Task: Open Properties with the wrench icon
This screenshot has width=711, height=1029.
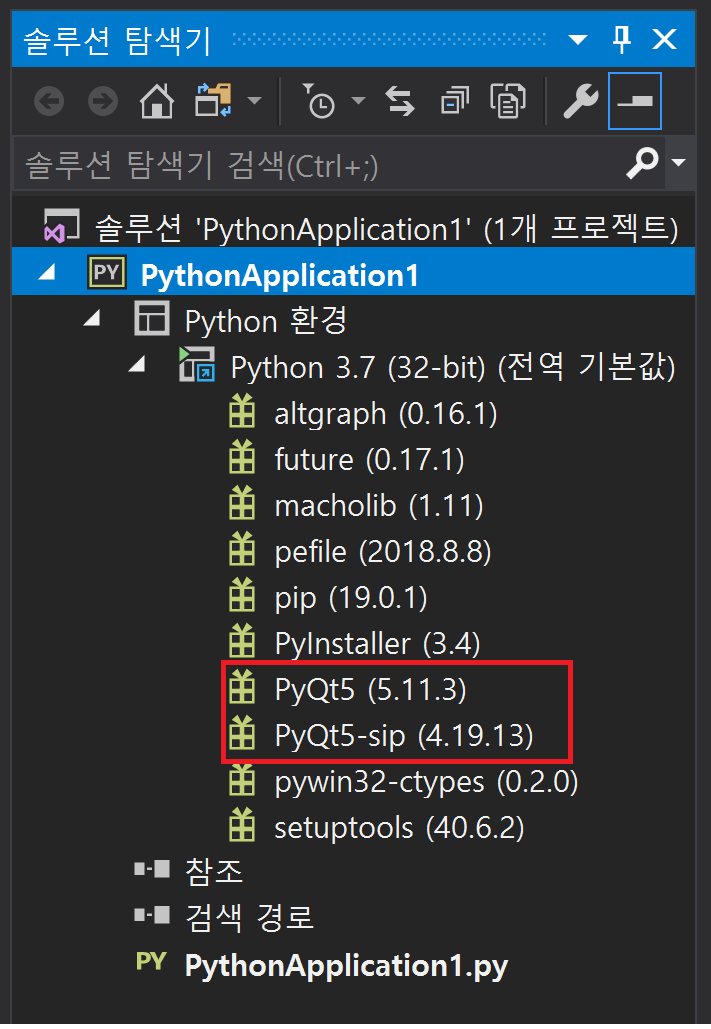Action: click(580, 102)
